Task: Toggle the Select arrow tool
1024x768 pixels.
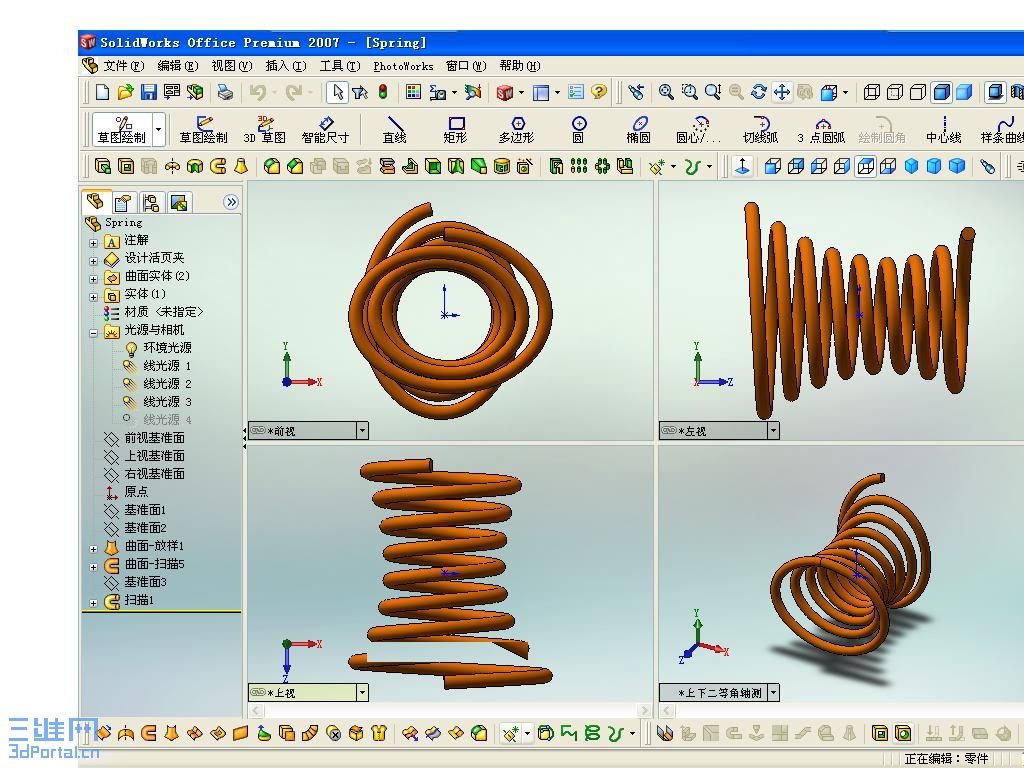Action: point(337,92)
